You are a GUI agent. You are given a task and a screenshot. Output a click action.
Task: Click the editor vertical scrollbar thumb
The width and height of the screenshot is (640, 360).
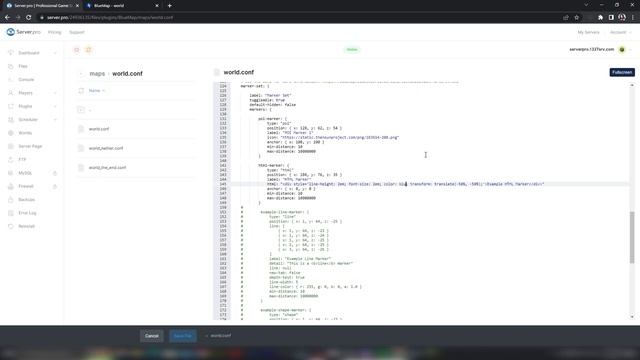(632, 237)
